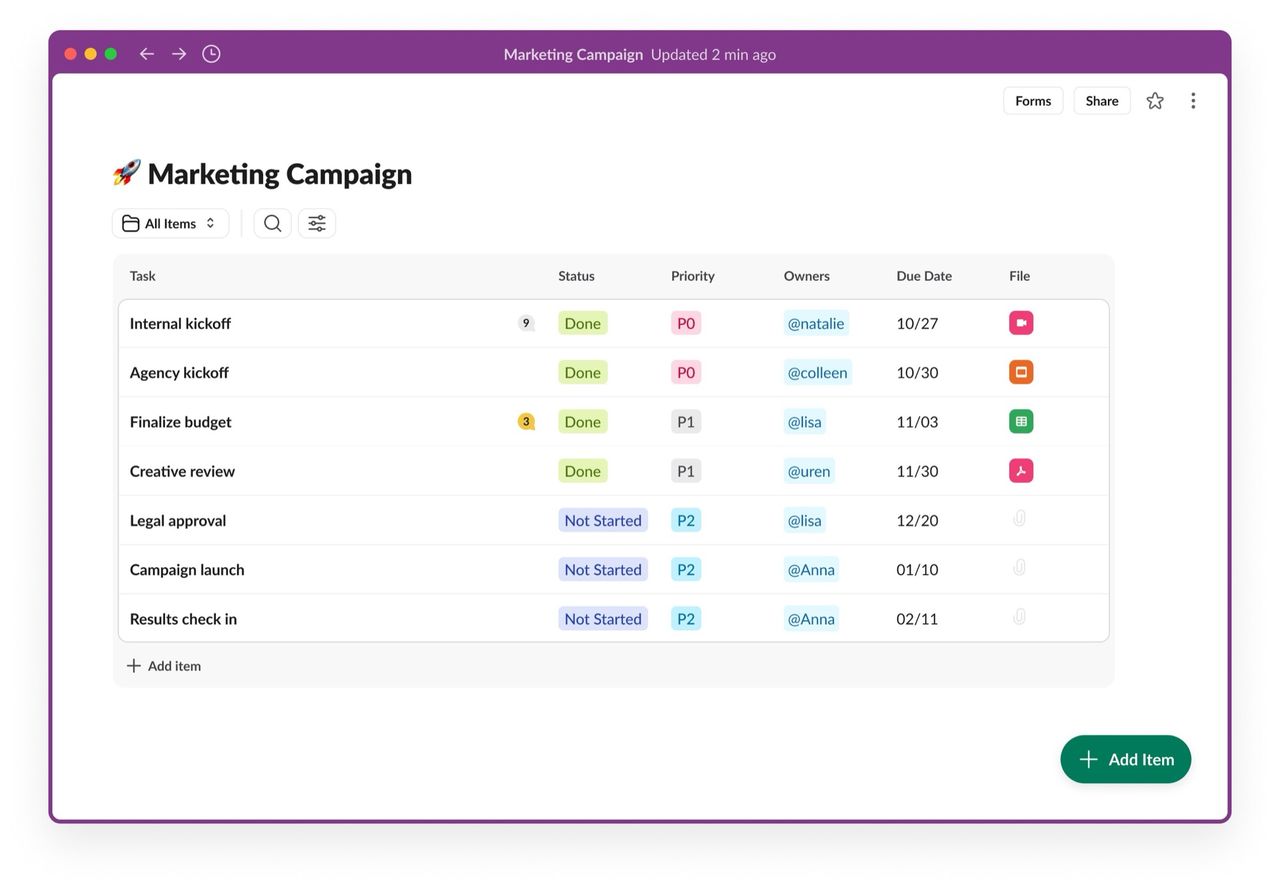Open Internal kickoff video file icon
This screenshot has width=1280, height=890.
(x=1021, y=323)
